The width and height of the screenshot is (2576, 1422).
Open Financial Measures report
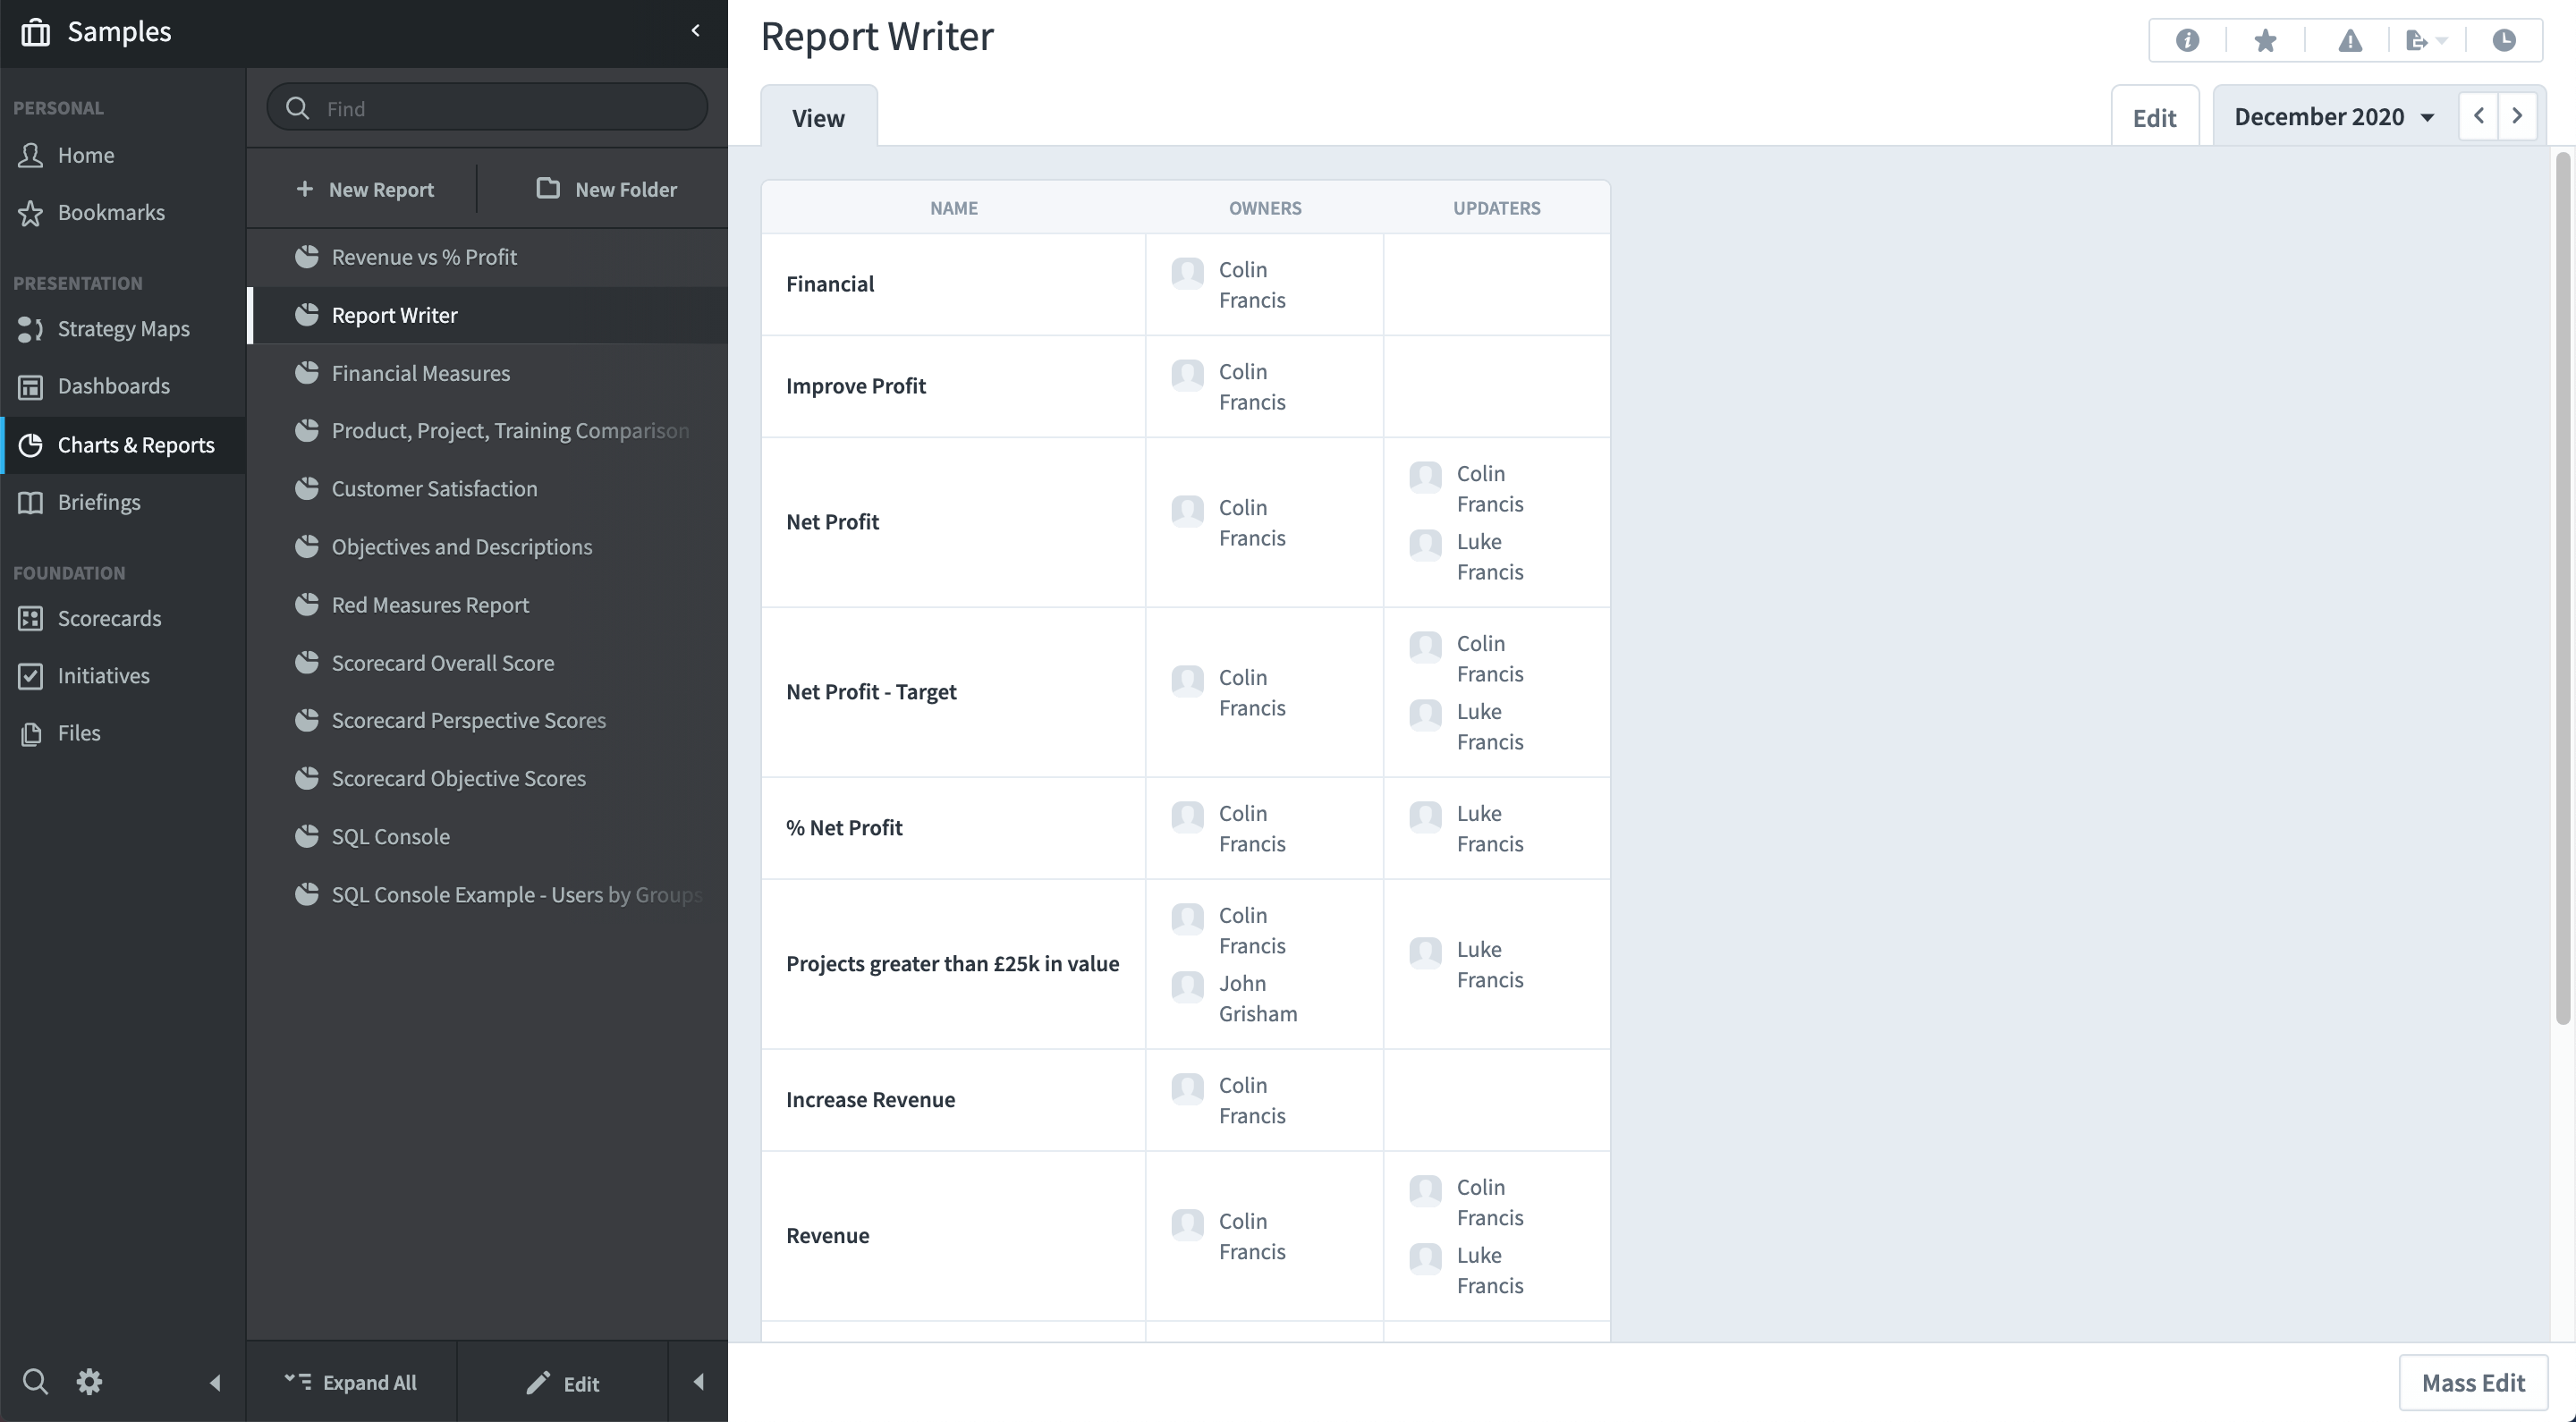[x=488, y=373]
